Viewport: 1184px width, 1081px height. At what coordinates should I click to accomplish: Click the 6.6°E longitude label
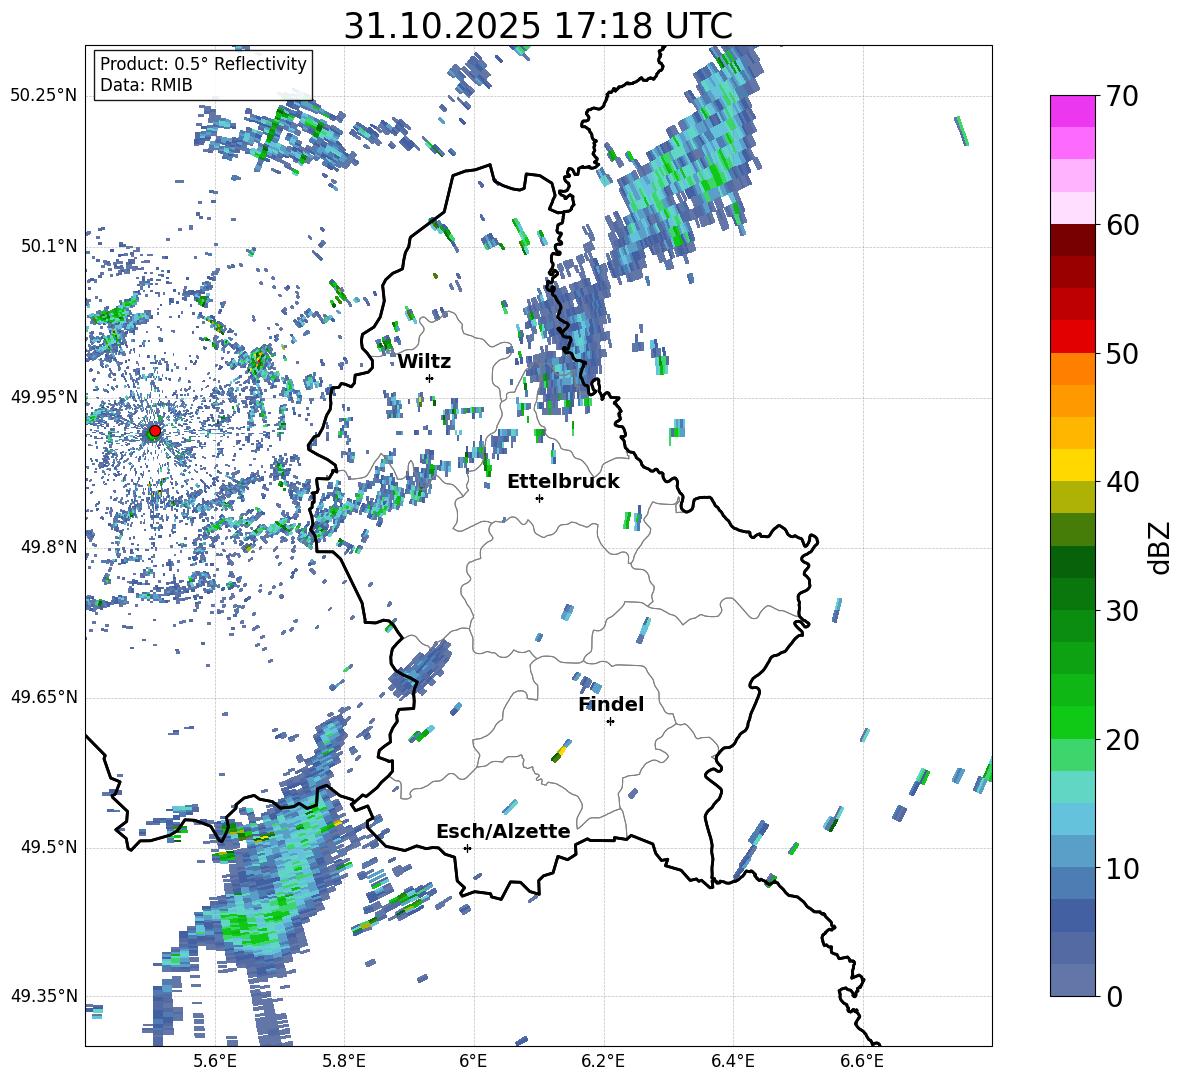click(862, 1061)
